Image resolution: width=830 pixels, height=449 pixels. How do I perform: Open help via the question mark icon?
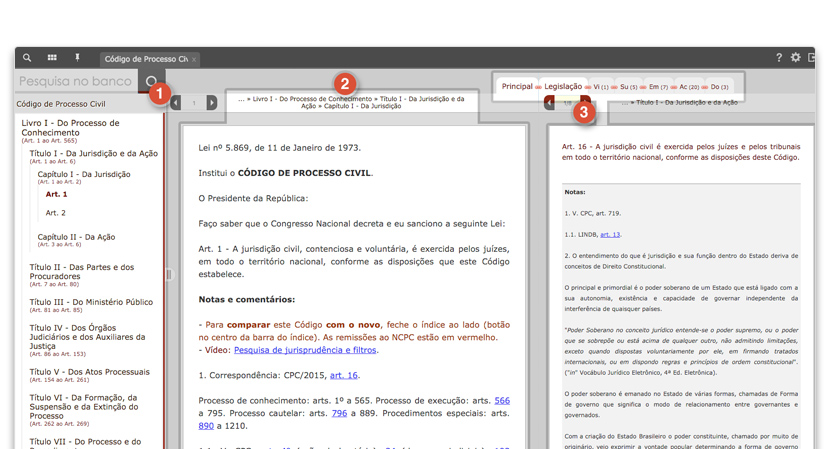pyautogui.click(x=779, y=58)
